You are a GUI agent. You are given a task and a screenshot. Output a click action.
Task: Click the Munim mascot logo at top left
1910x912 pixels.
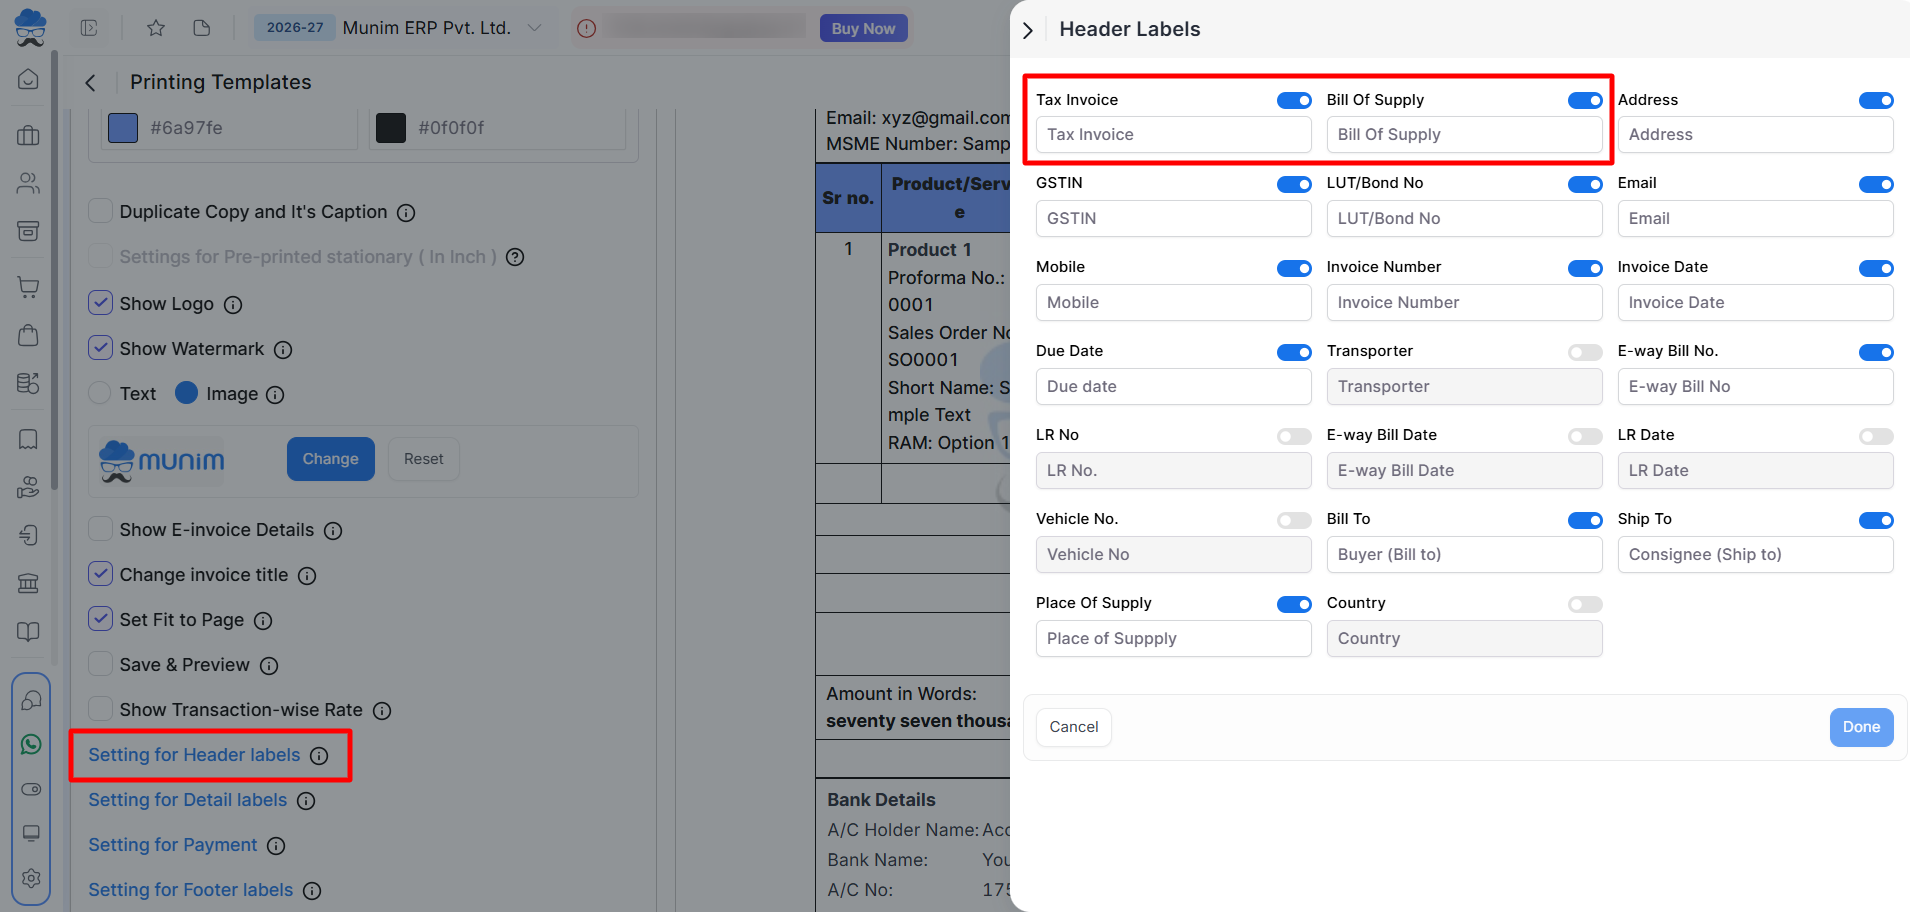[30, 27]
